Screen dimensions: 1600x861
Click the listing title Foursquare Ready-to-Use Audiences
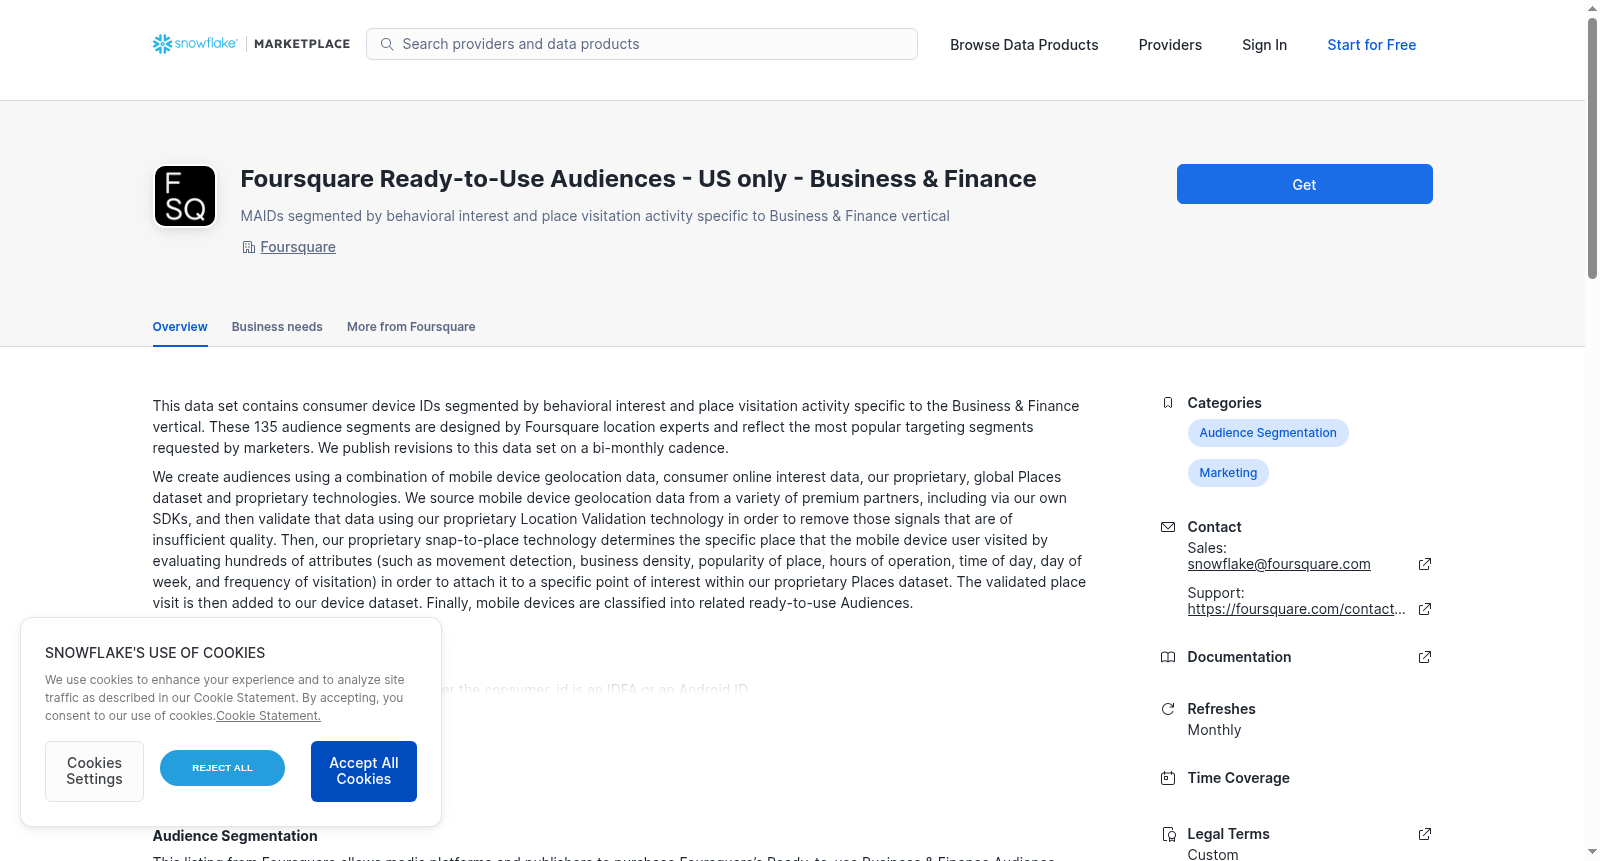click(x=638, y=179)
